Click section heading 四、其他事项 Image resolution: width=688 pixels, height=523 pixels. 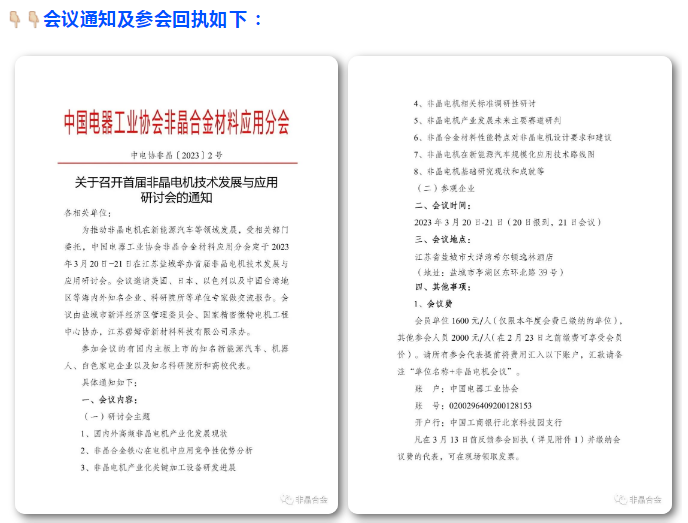tap(443, 287)
